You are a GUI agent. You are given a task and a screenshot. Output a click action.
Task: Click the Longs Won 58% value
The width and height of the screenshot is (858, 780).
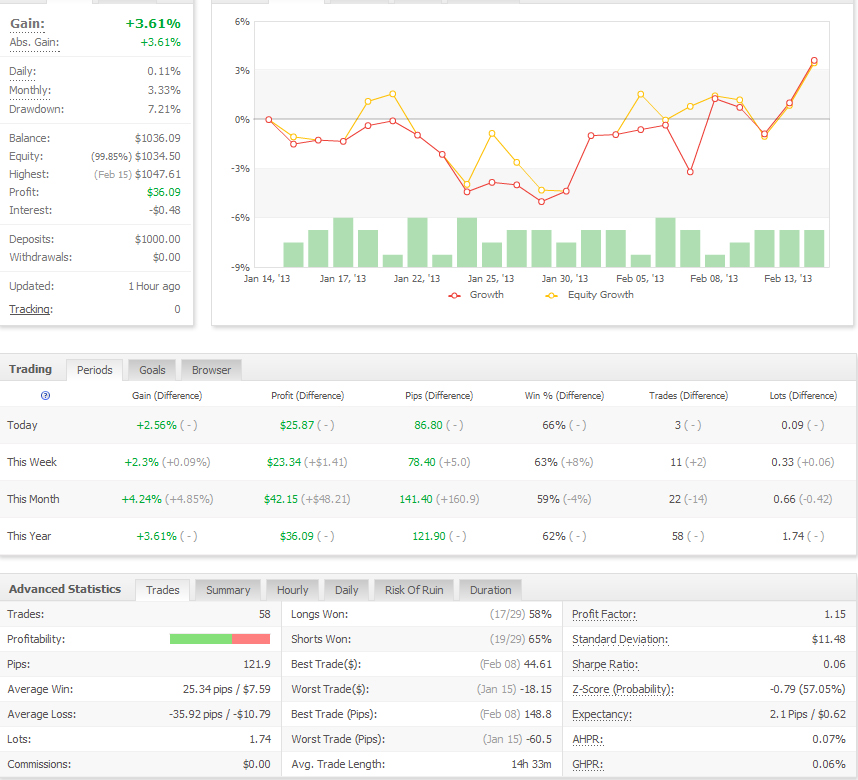click(x=540, y=614)
